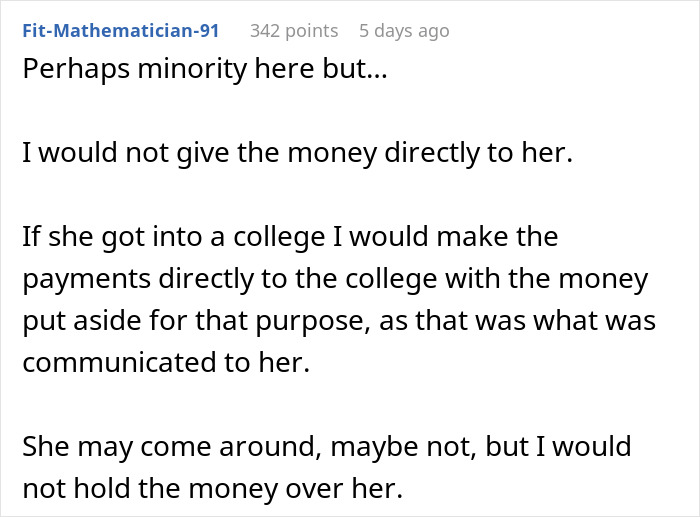Click the 5 days ago timestamp

click(404, 30)
